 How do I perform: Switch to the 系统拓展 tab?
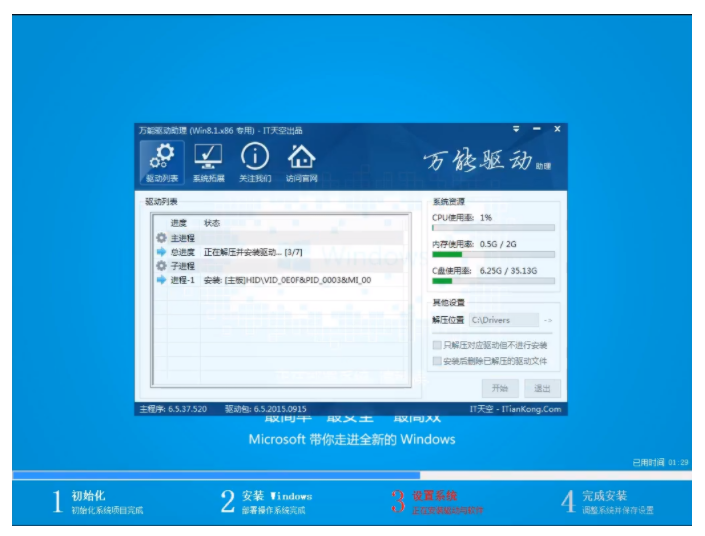pos(208,163)
